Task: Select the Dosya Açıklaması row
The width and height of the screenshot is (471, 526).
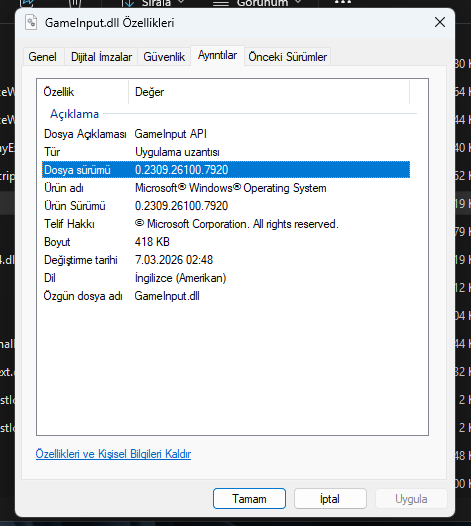Action: click(226, 134)
